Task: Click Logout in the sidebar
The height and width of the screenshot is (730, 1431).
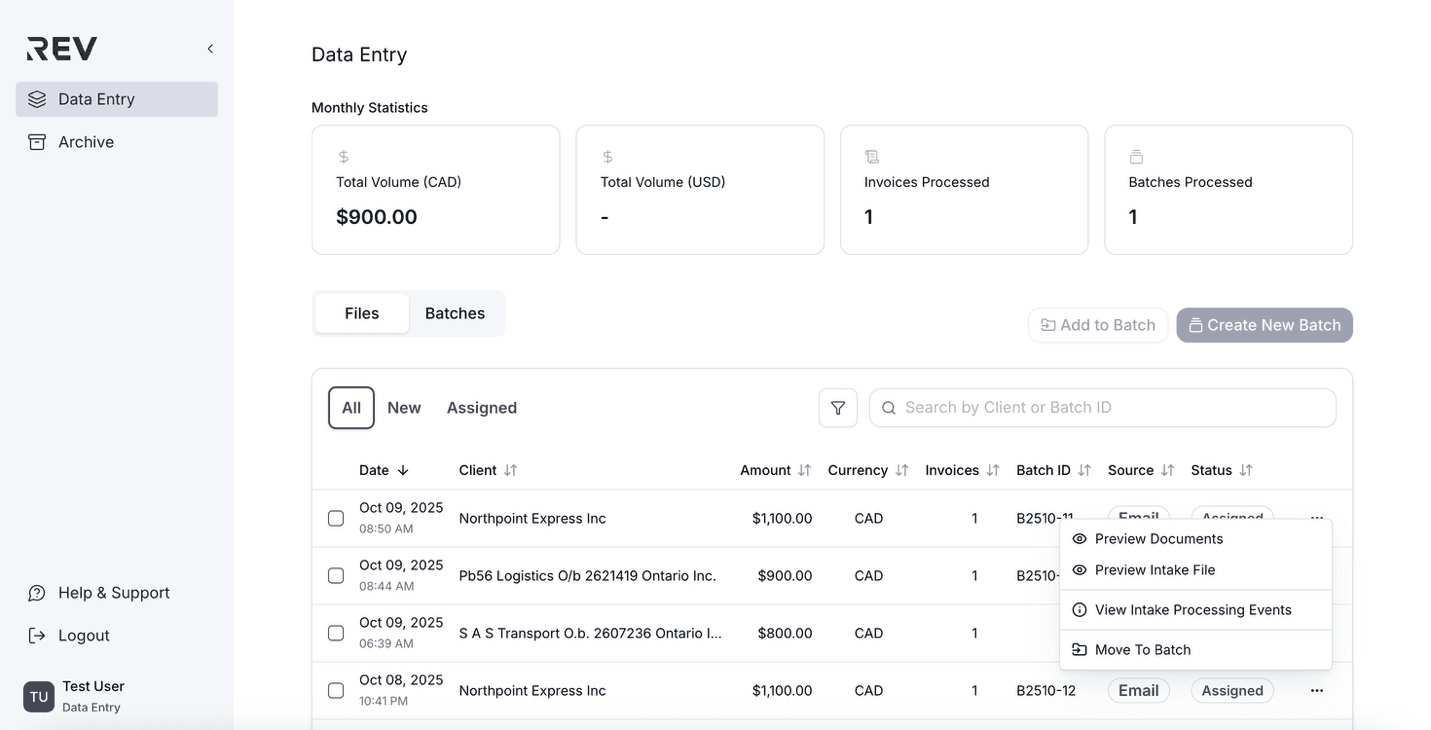Action: 83,636
